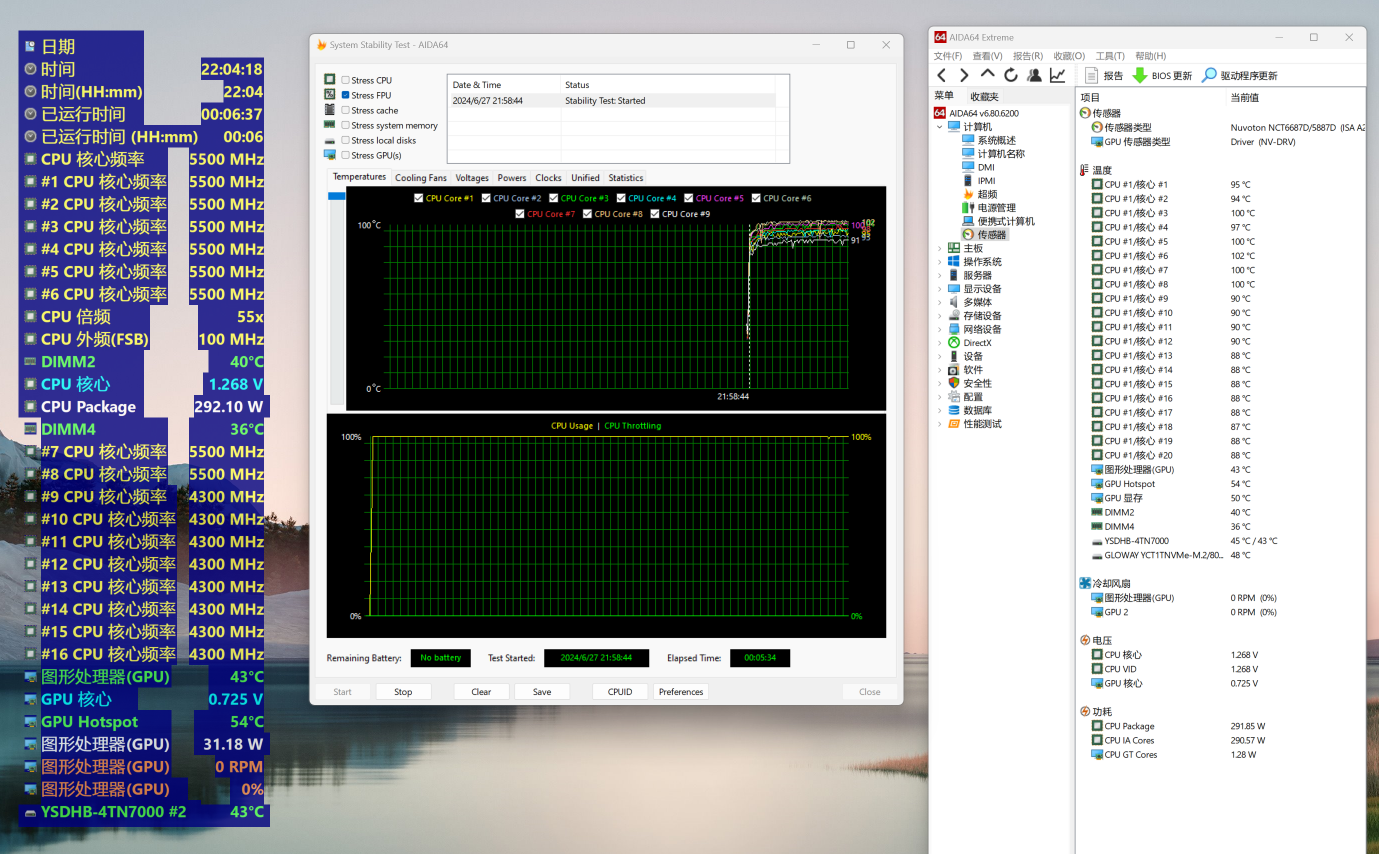Screen dimensions: 1379x854
Task: Open 计算机名称 in the tree
Action: tap(993, 154)
